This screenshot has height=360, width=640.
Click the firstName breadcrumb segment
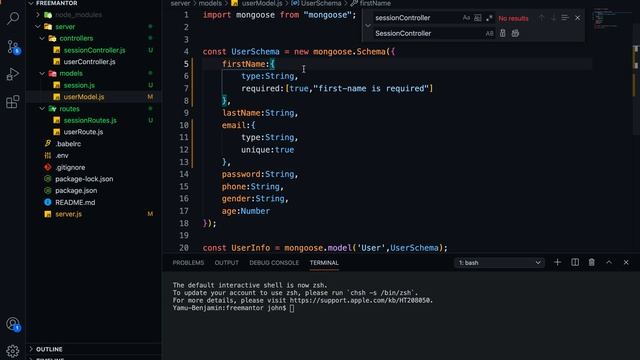click(371, 3)
